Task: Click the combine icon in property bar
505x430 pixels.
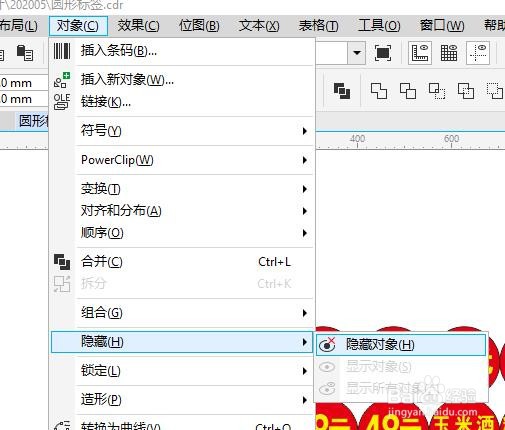Action: point(342,91)
